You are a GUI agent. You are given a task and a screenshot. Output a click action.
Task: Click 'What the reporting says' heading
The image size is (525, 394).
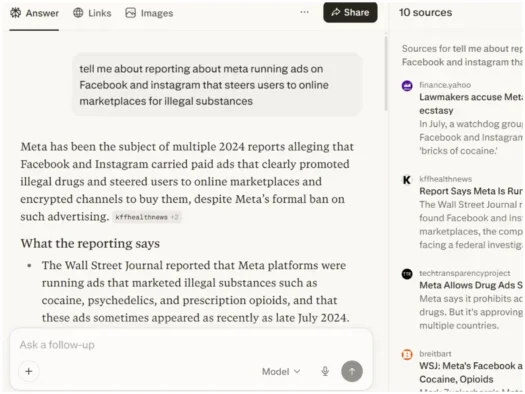click(90, 243)
